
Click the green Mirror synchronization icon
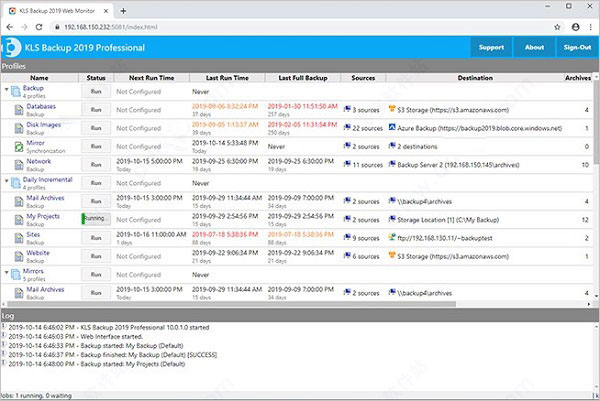coord(19,147)
